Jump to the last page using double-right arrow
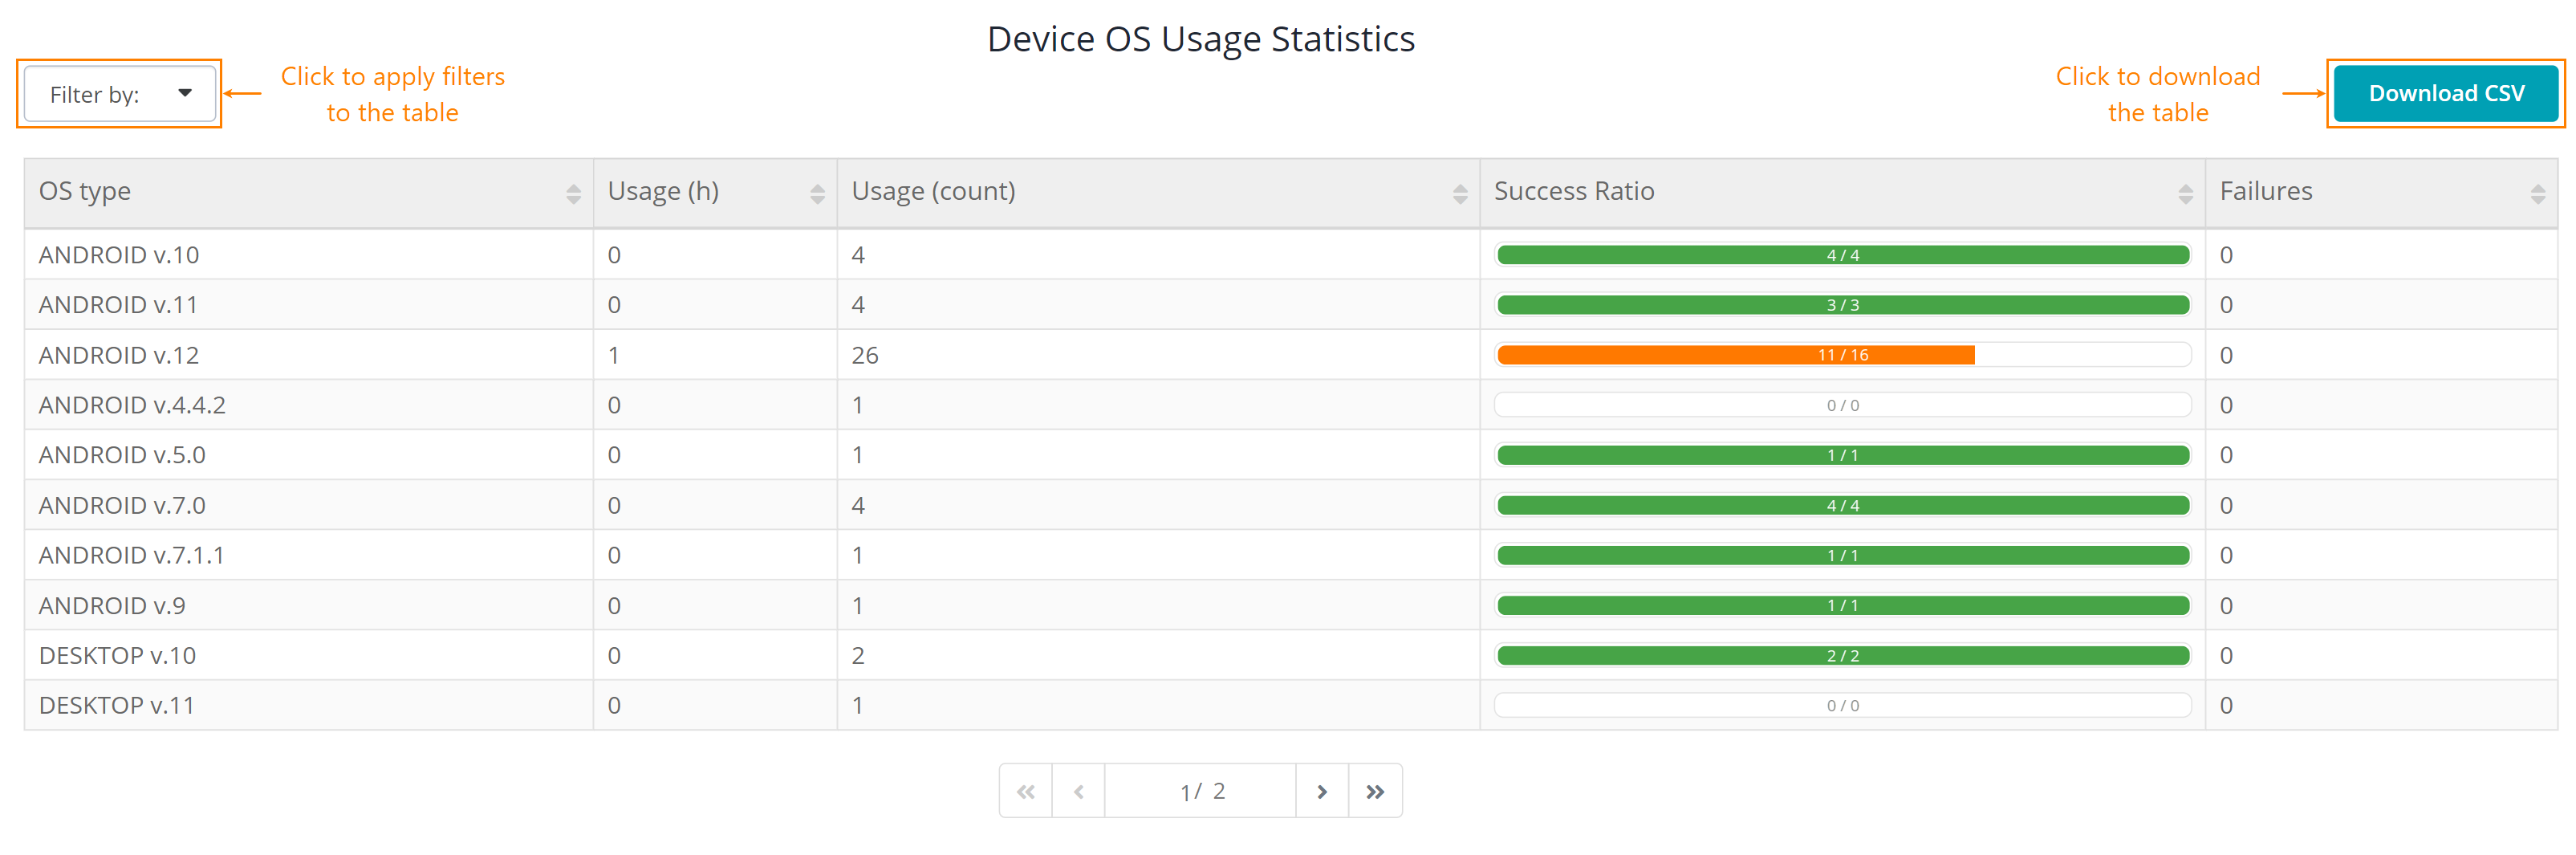2576x855 pixels. tap(1376, 790)
